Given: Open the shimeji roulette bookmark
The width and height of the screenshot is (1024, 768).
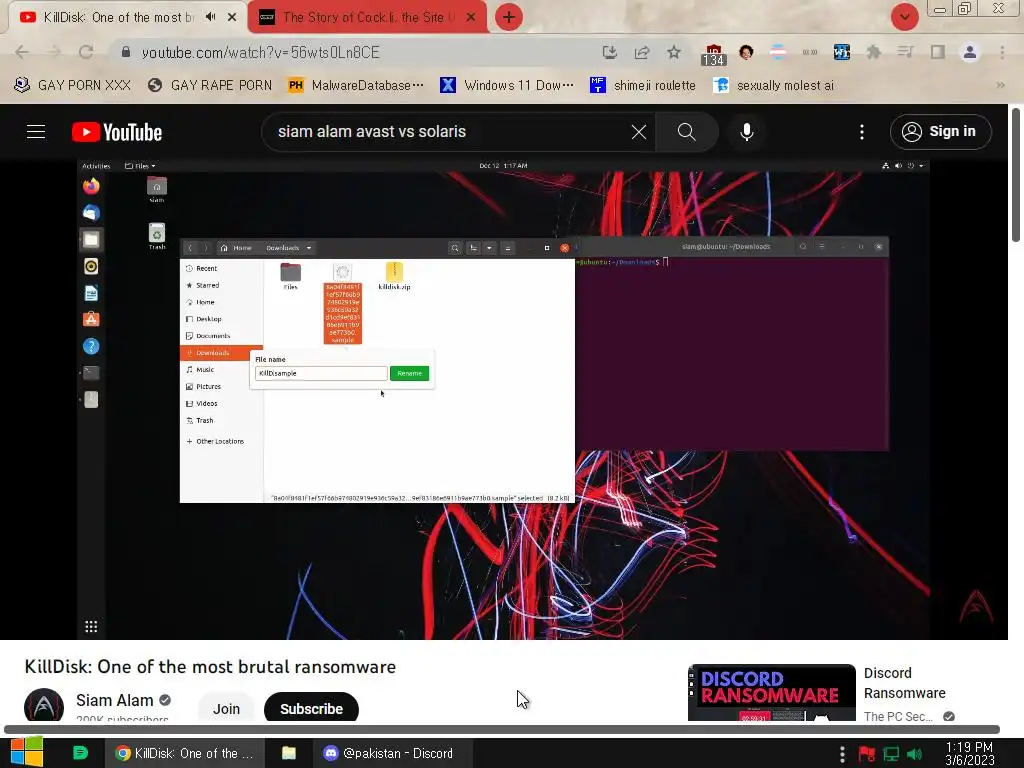Looking at the screenshot, I should (x=643, y=86).
